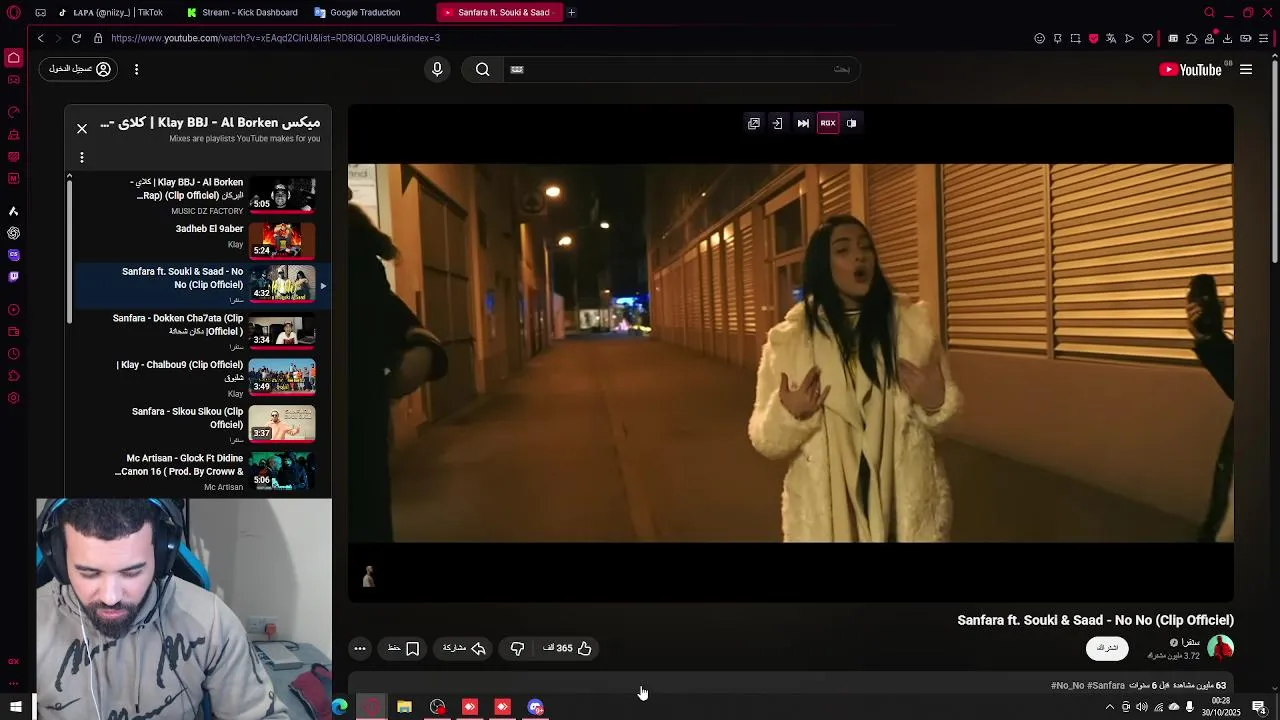The width and height of the screenshot is (1280, 720).
Task: Open a new browser tab
Action: (571, 12)
